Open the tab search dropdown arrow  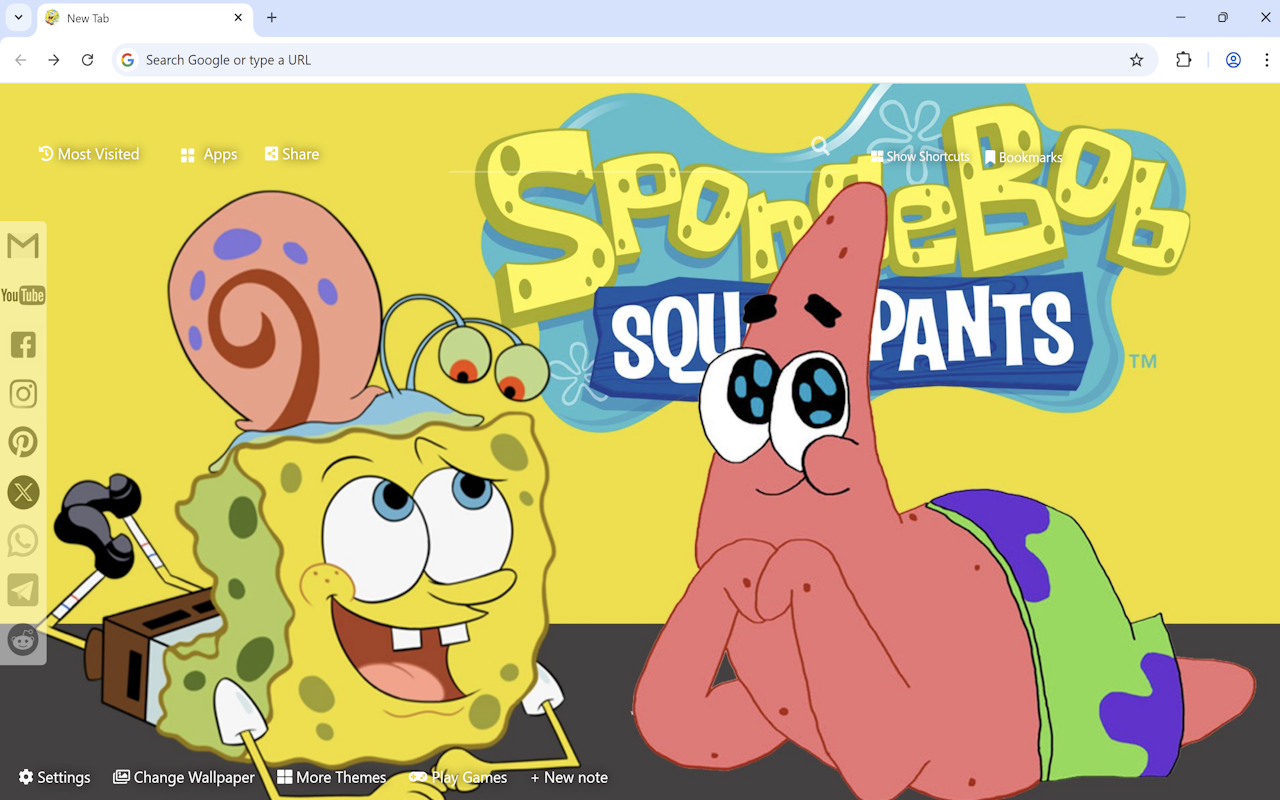[17, 17]
